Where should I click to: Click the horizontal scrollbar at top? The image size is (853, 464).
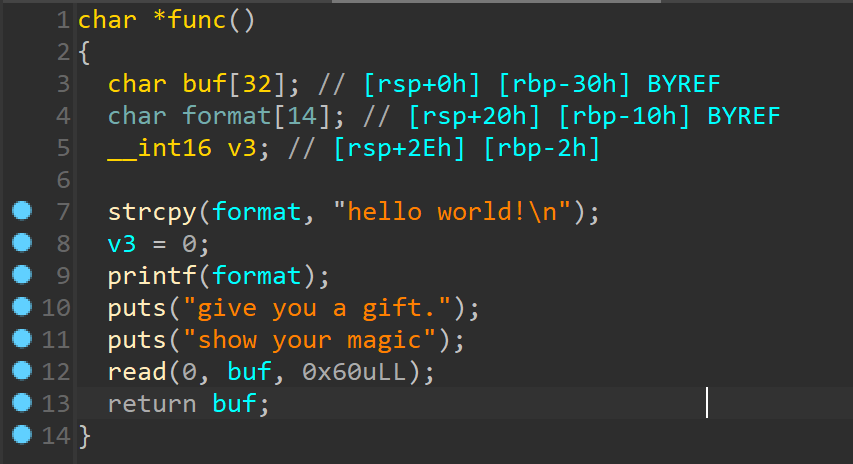pos(496,2)
